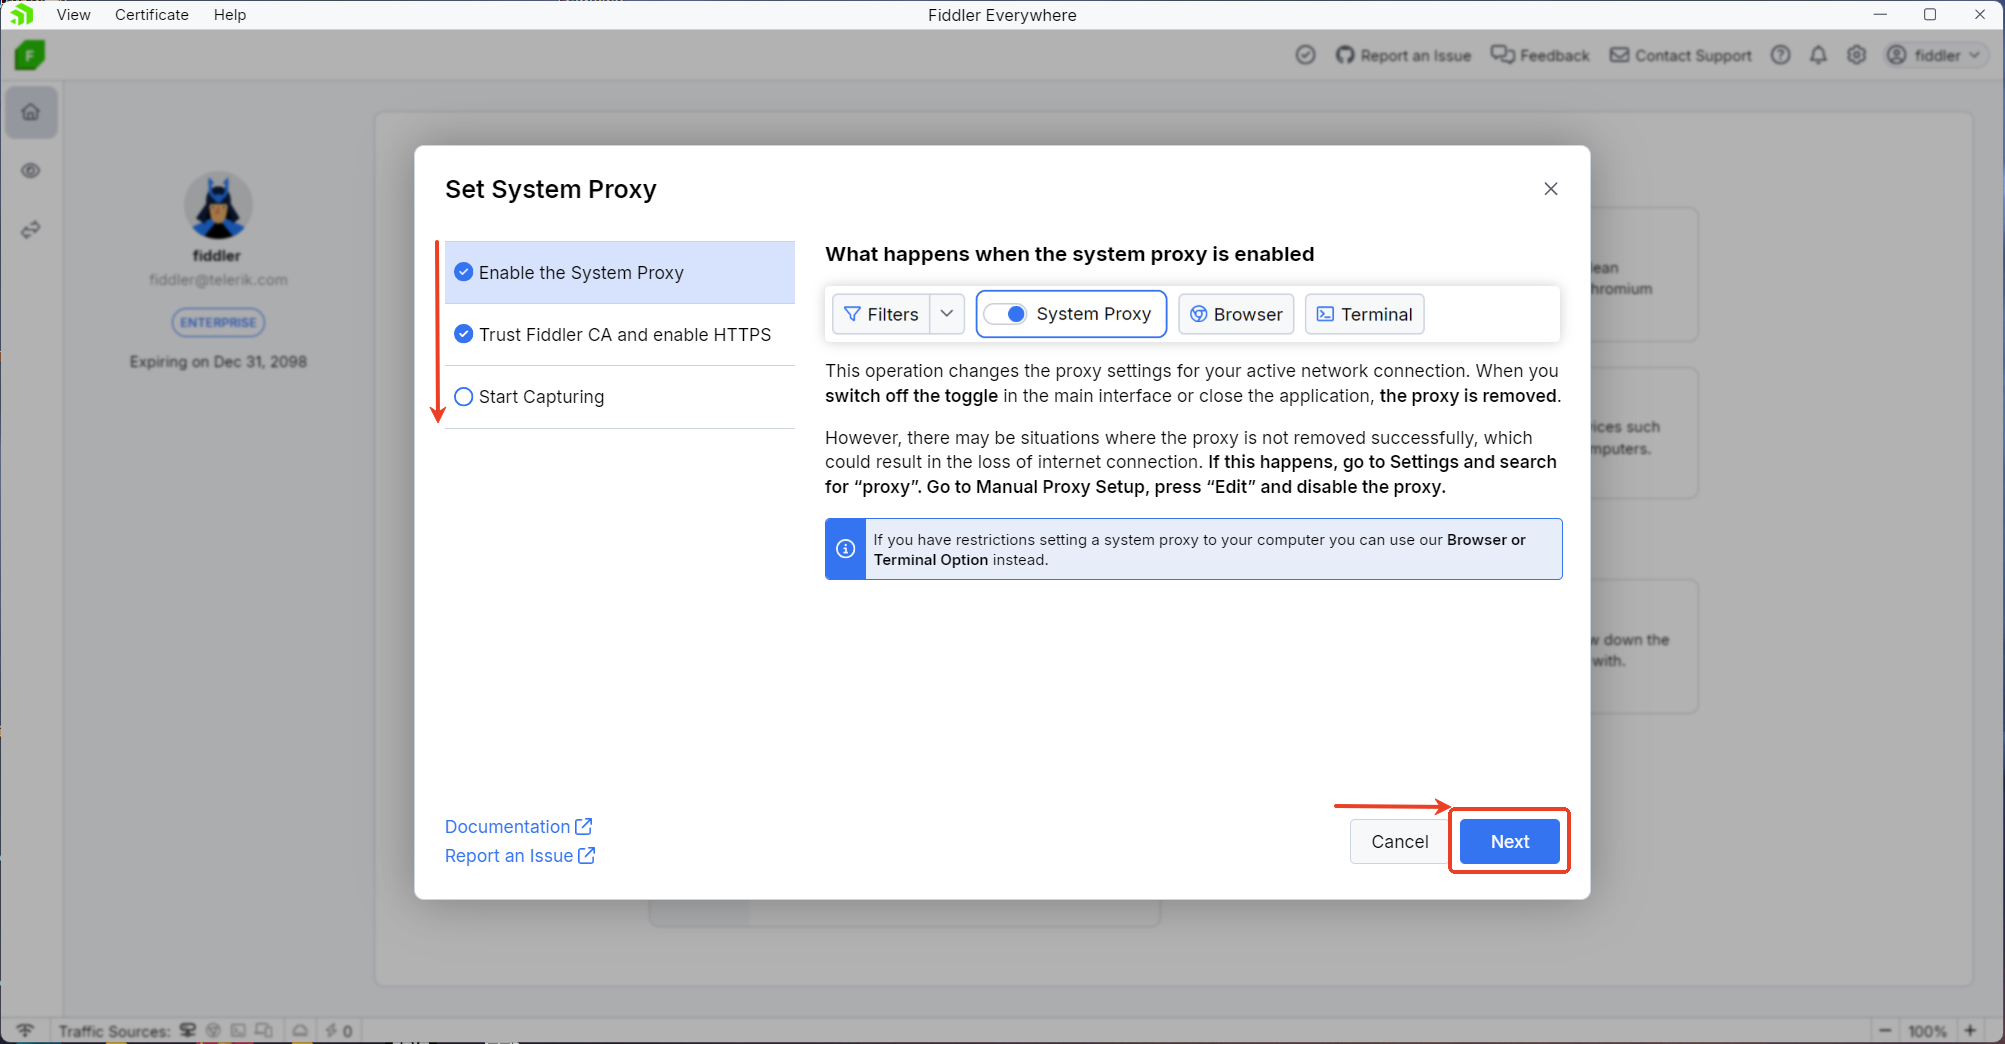The height and width of the screenshot is (1044, 2005).
Task: Click the zoom out minus button
Action: point(1885,1030)
